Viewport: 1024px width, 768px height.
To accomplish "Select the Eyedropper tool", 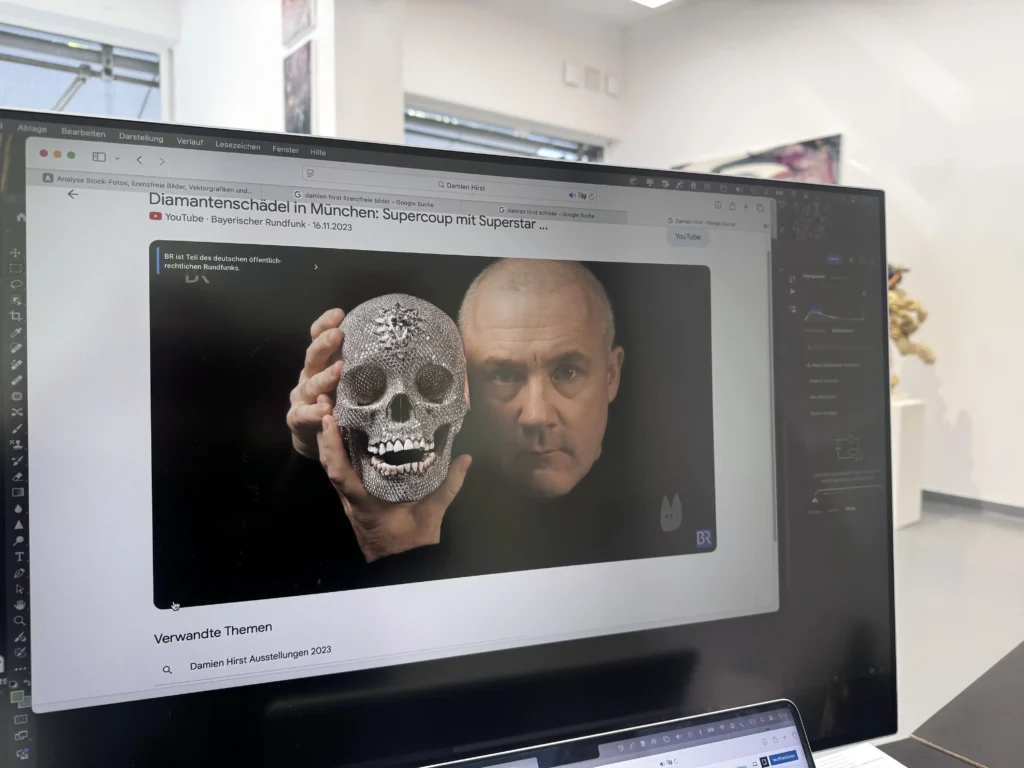I will tap(16, 332).
